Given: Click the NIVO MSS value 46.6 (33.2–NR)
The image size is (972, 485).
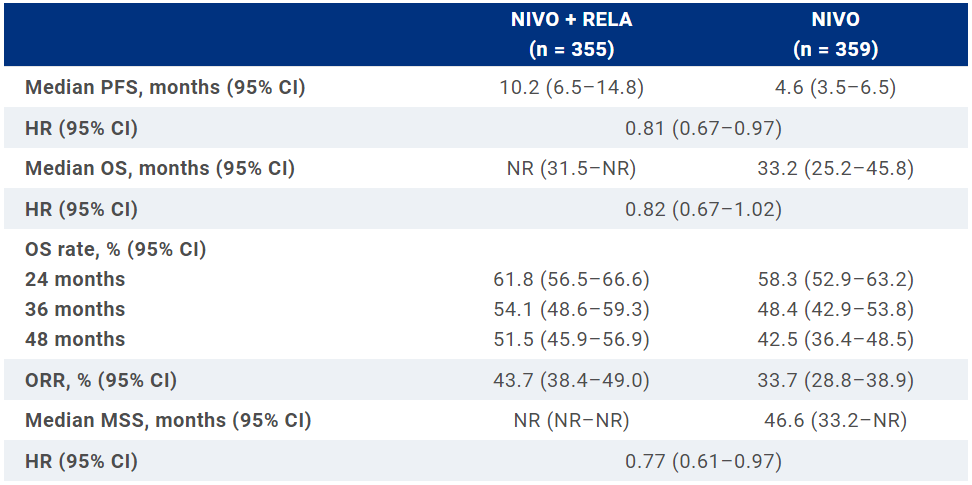Looking at the screenshot, I should (x=835, y=421).
